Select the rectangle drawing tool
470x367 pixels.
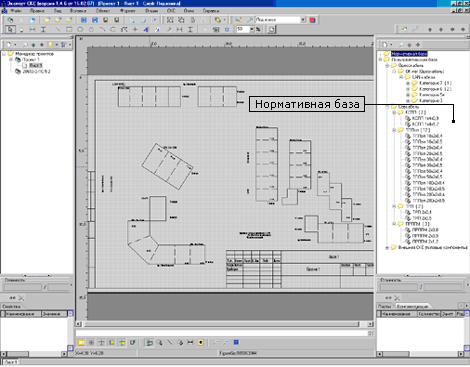click(x=69, y=29)
